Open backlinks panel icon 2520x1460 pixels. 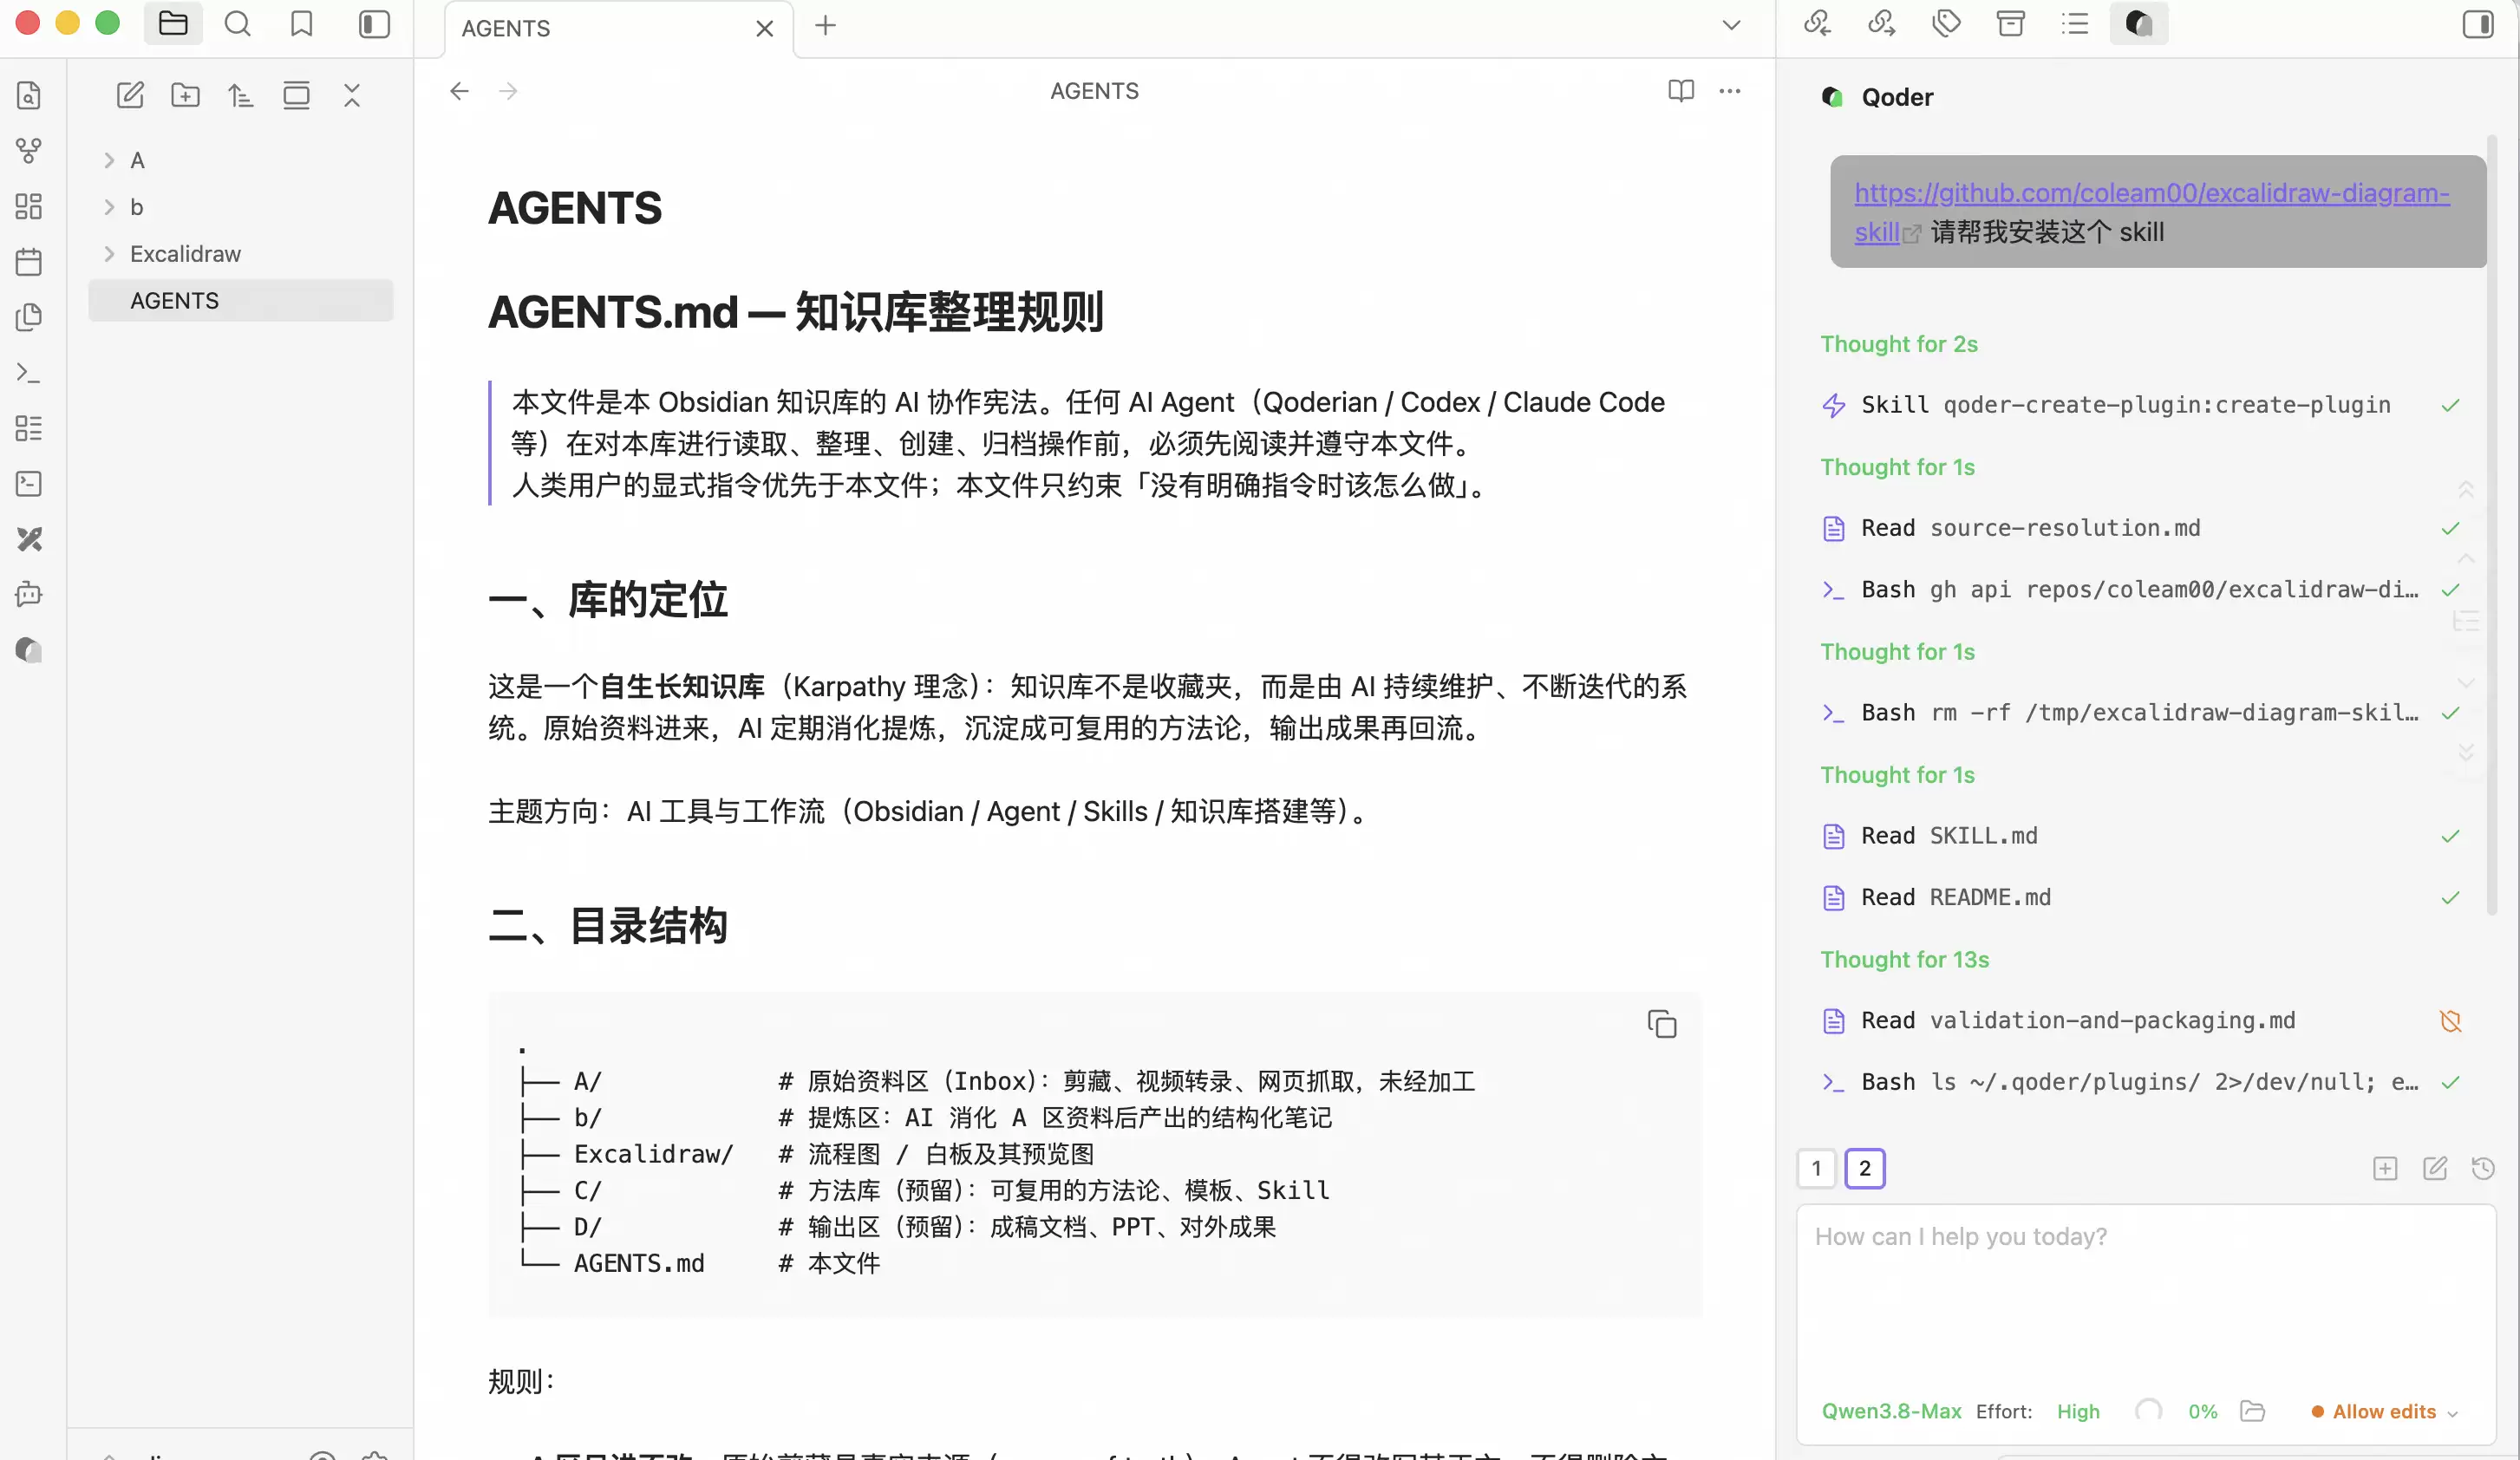[1817, 24]
